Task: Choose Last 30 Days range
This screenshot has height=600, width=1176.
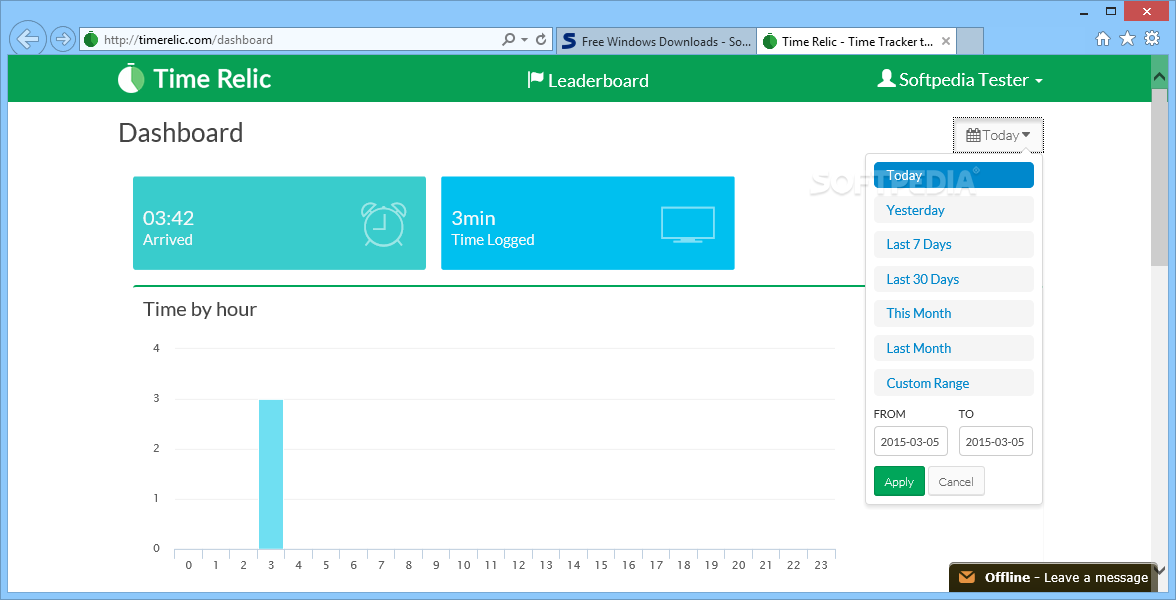Action: click(954, 279)
